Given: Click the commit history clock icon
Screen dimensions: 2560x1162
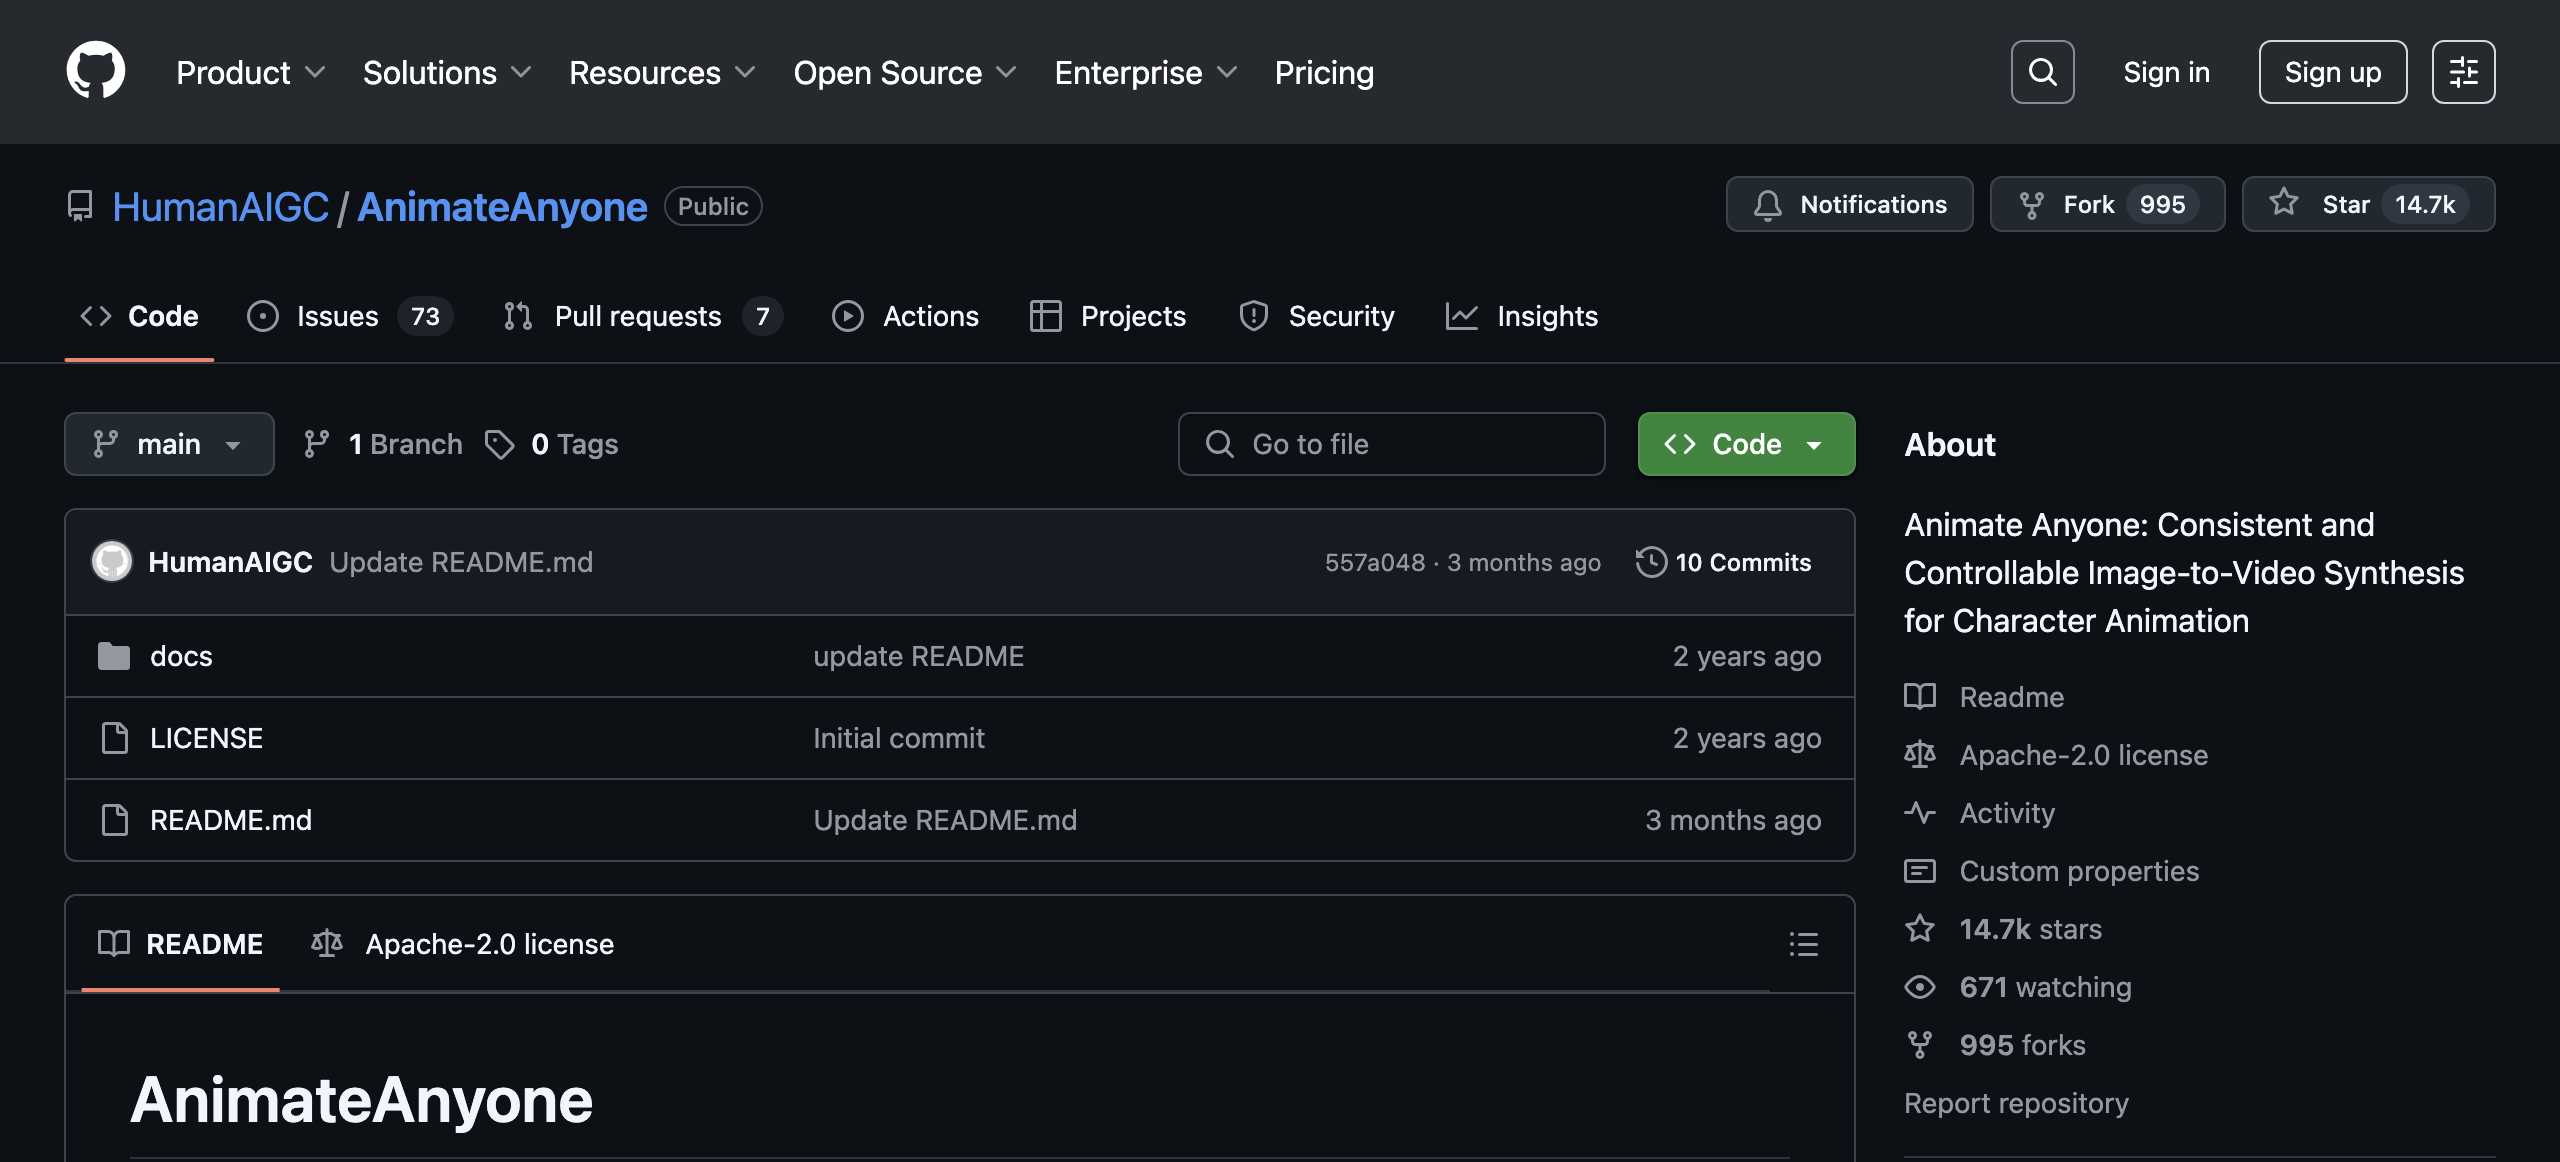Looking at the screenshot, I should pyautogui.click(x=1651, y=562).
